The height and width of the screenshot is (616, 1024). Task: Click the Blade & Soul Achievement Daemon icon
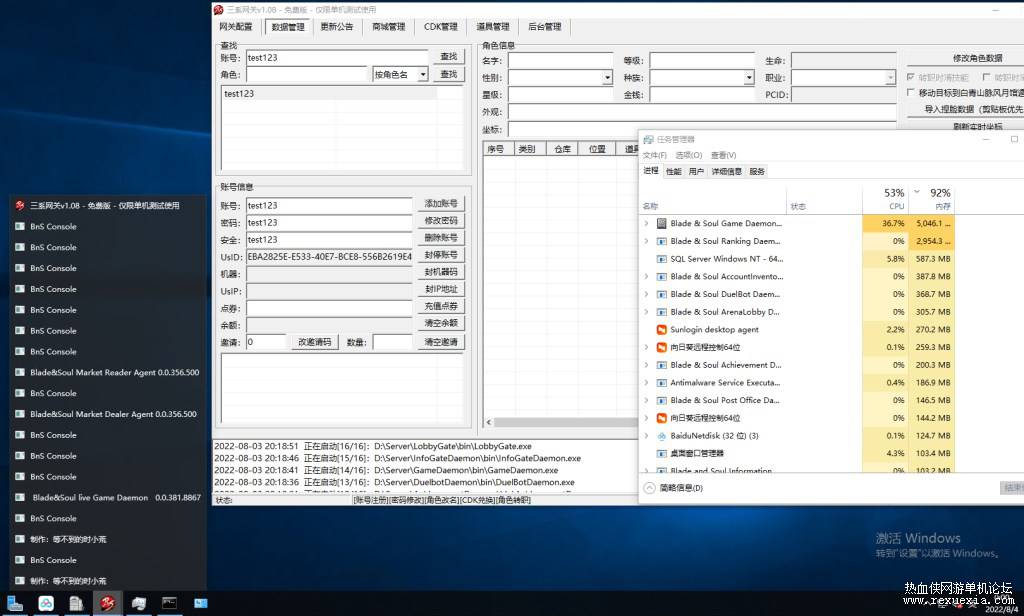(661, 365)
